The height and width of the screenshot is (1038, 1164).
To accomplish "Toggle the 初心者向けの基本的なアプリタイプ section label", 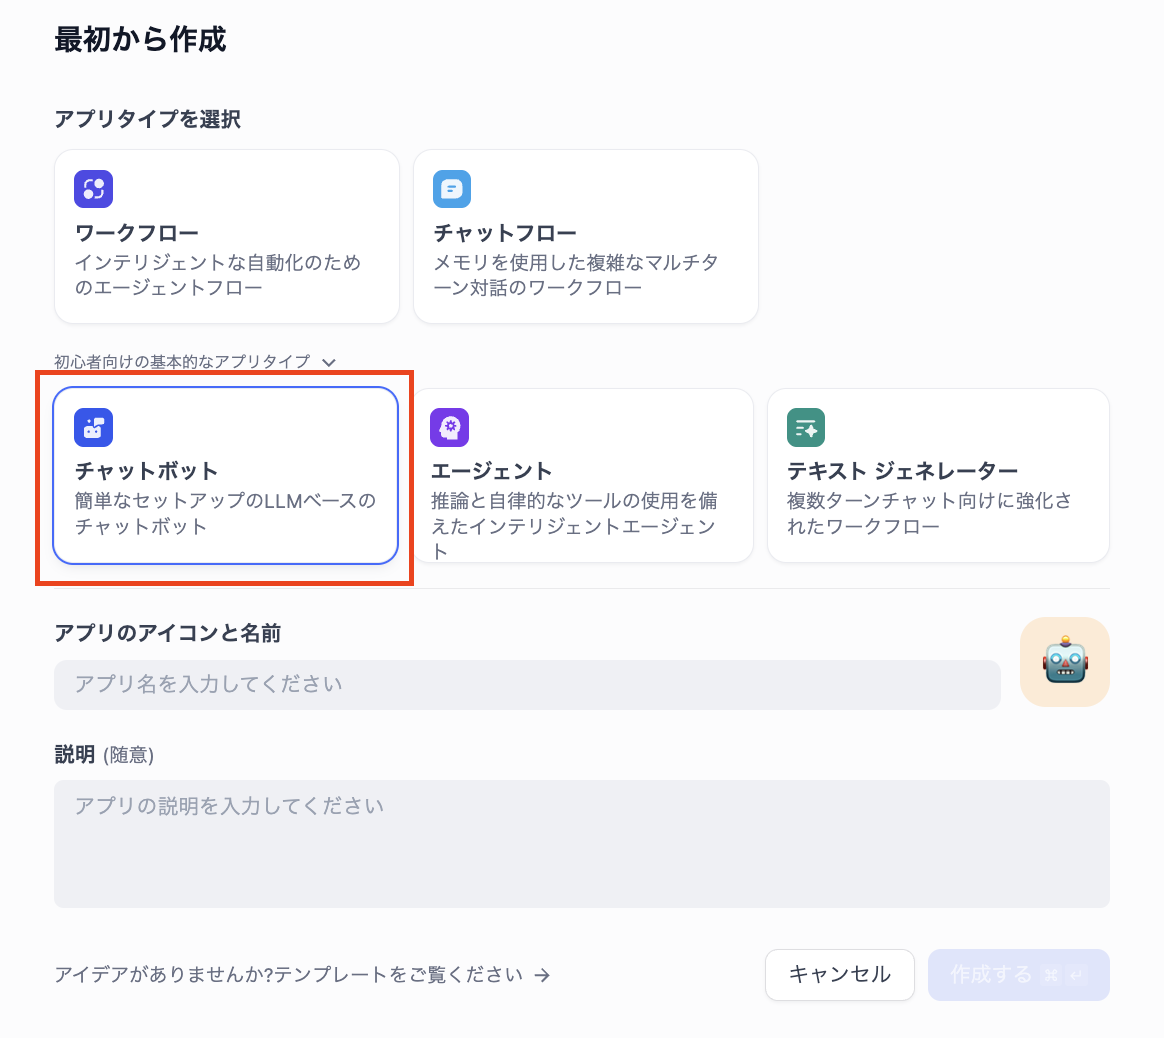I will tap(182, 362).
